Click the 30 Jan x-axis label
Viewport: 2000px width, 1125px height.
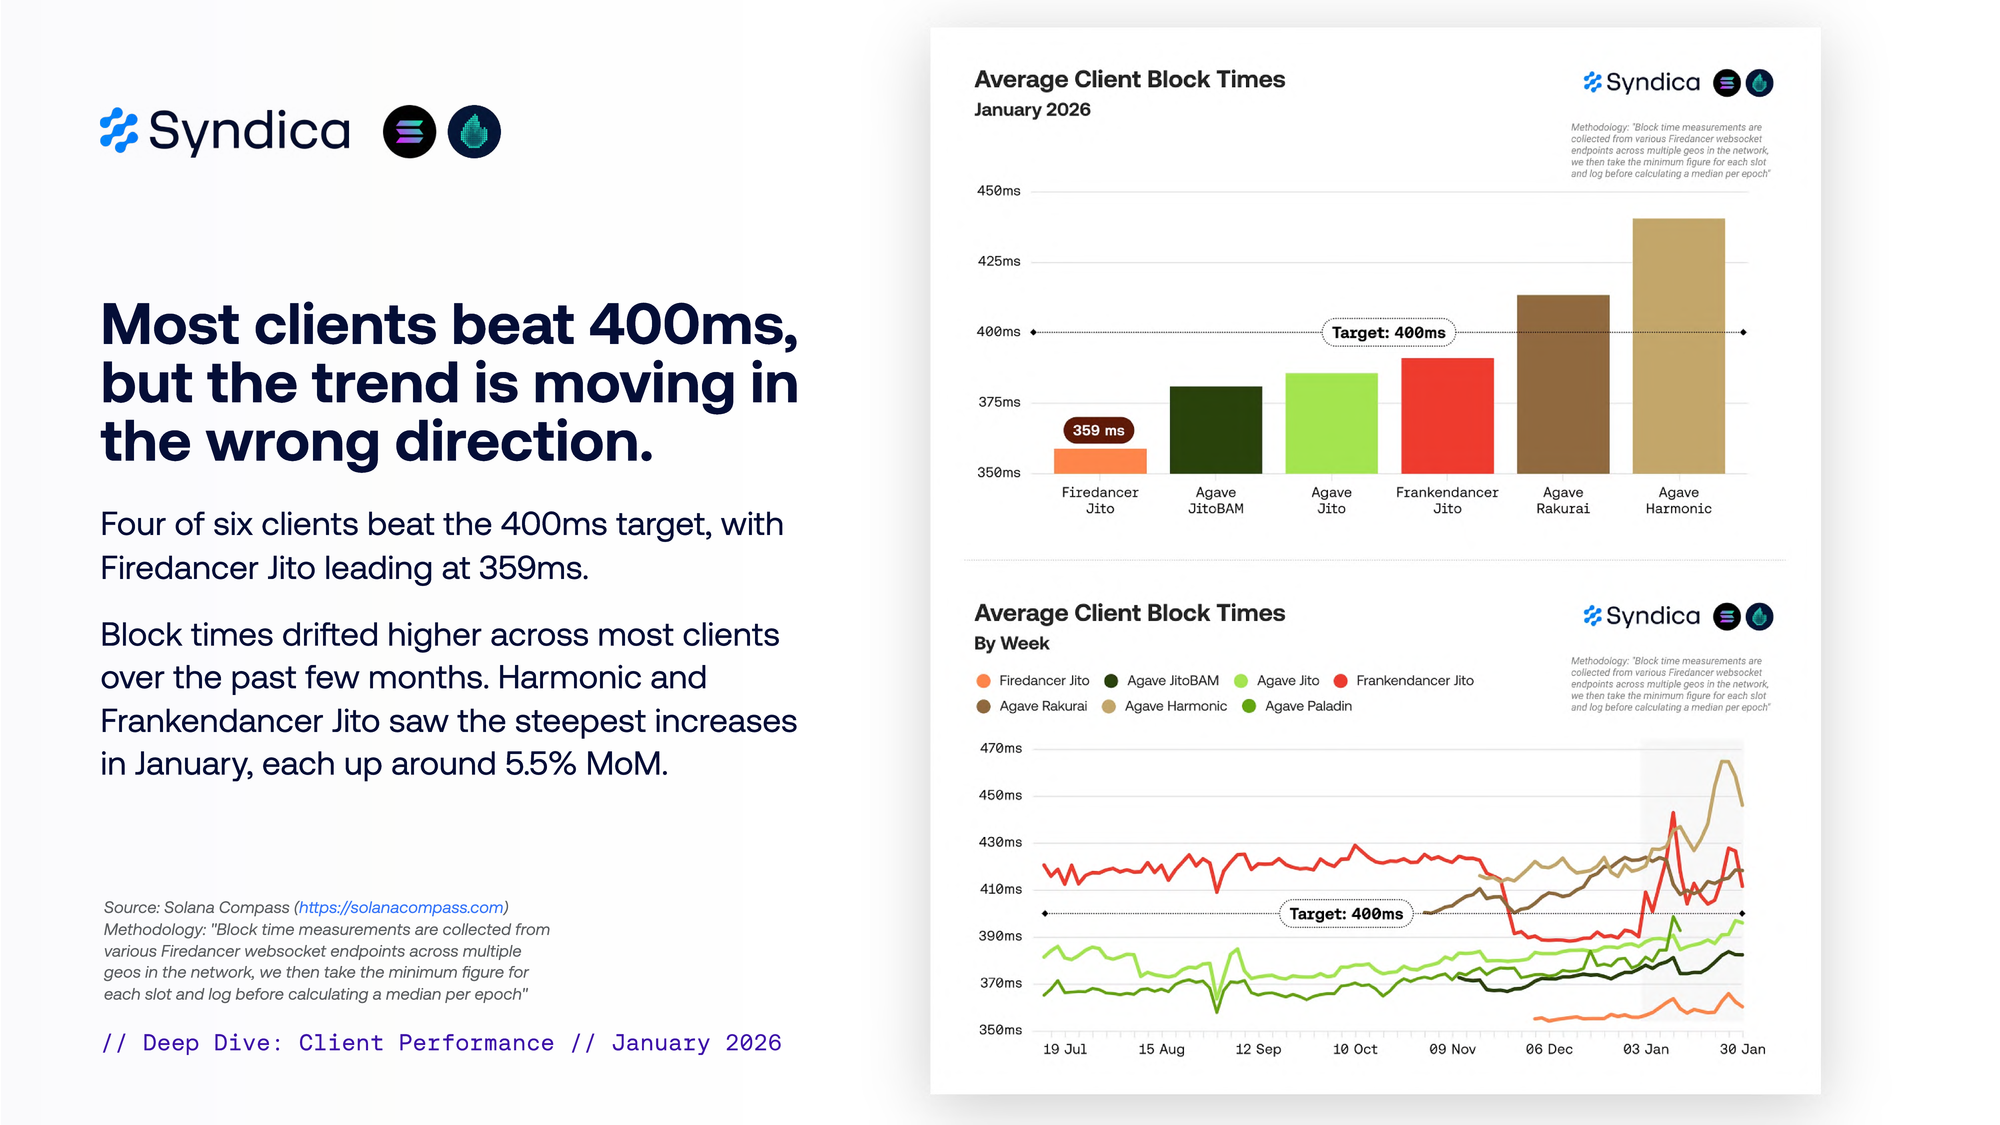pos(1742,1049)
